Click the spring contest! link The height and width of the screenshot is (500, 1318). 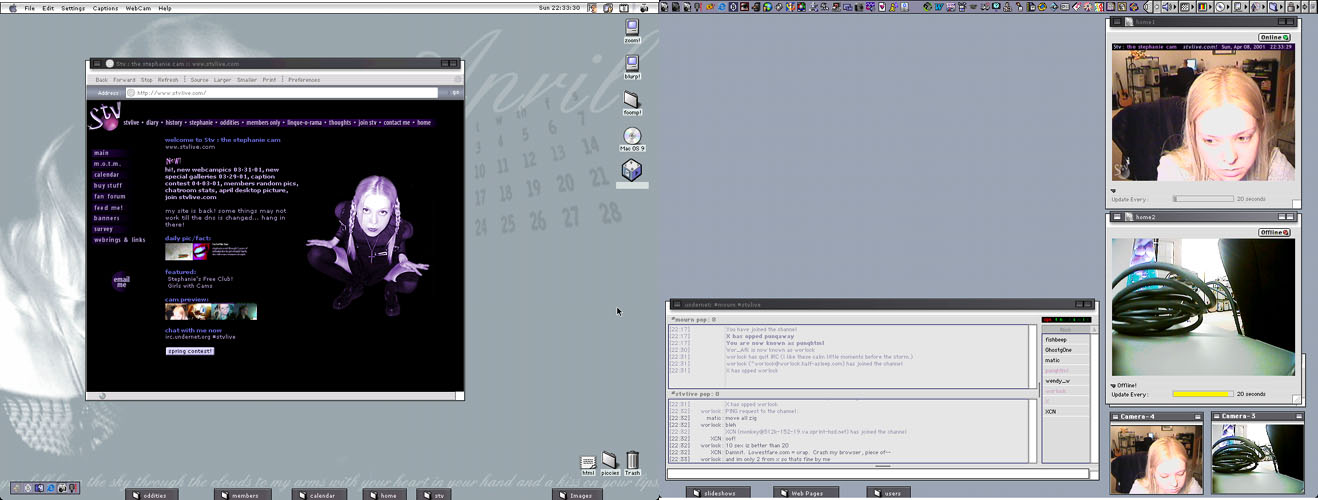(190, 351)
